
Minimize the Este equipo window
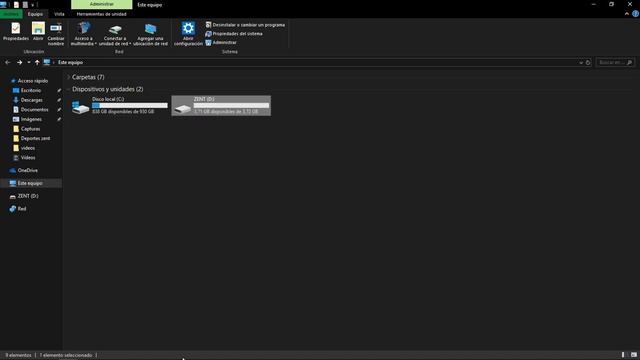(x=593, y=4)
